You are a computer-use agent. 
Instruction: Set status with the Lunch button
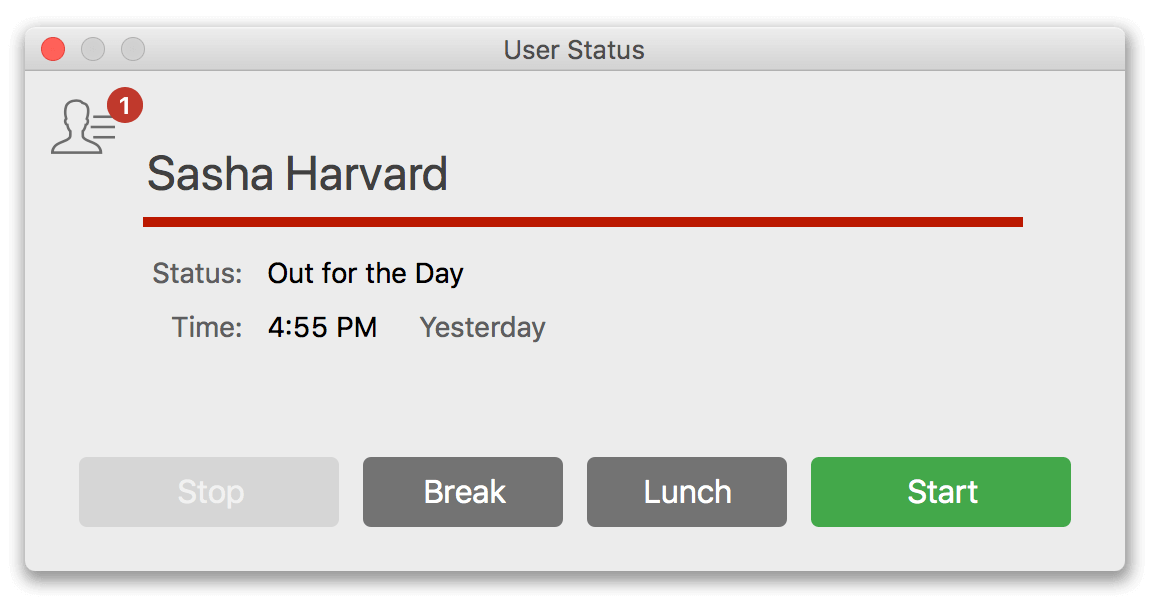687,491
